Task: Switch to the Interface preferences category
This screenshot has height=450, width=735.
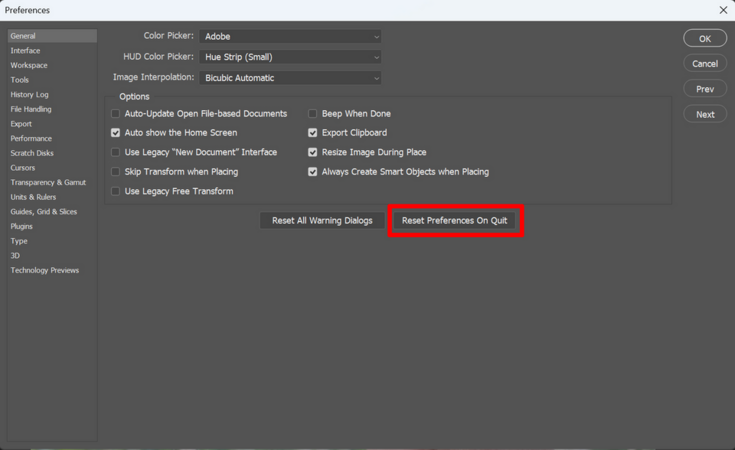Action: (26, 51)
